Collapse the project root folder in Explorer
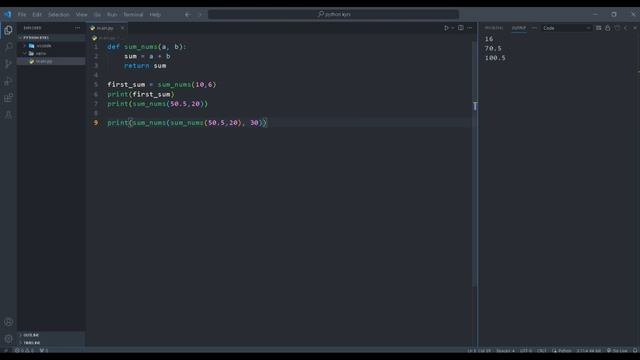This screenshot has height=360, width=640. coord(51,38)
